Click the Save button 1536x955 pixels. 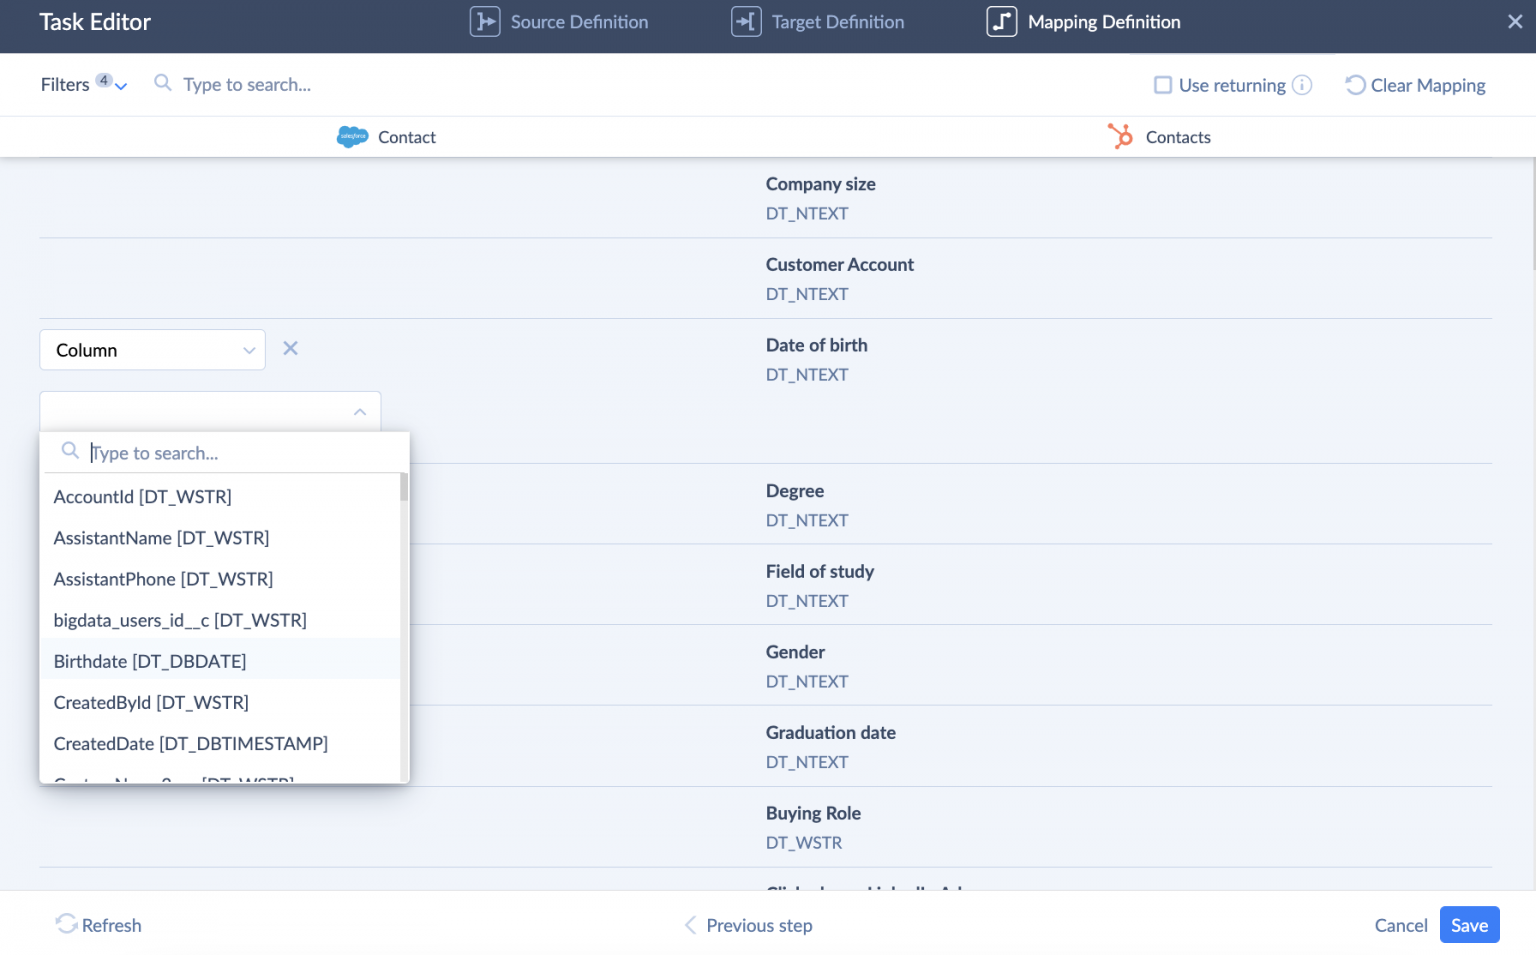tap(1469, 925)
